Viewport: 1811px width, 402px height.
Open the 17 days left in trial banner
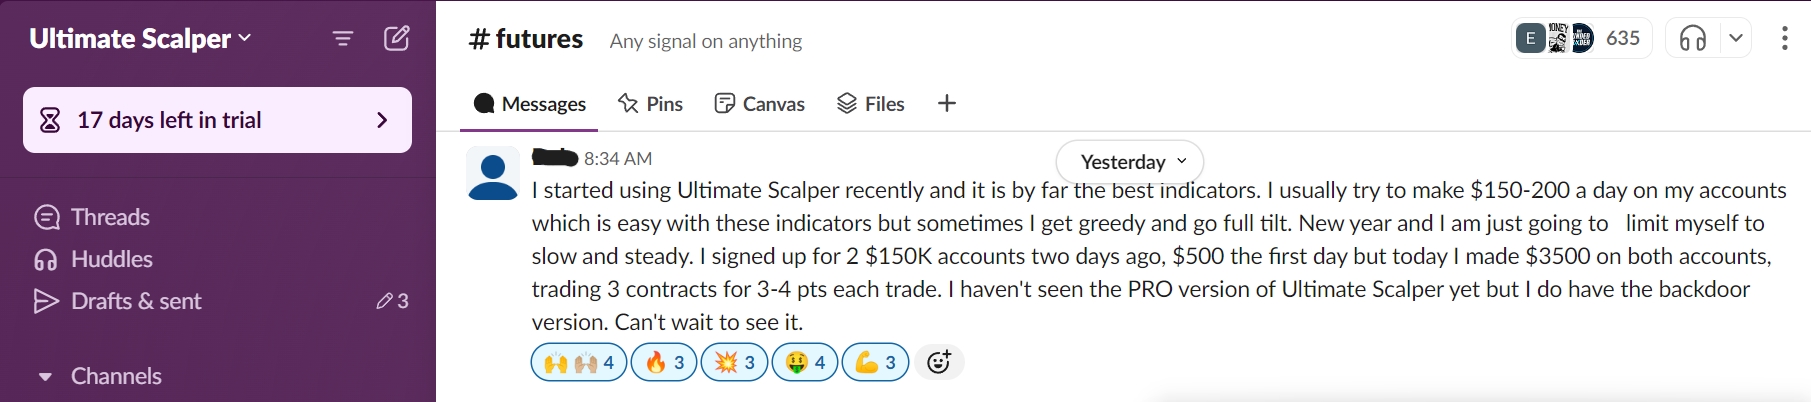[x=217, y=120]
